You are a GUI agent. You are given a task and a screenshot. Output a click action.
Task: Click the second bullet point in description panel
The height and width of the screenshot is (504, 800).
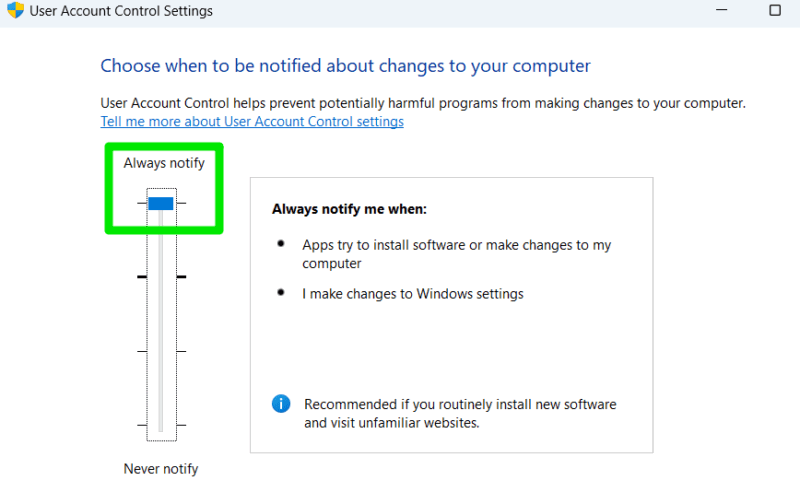[280, 293]
